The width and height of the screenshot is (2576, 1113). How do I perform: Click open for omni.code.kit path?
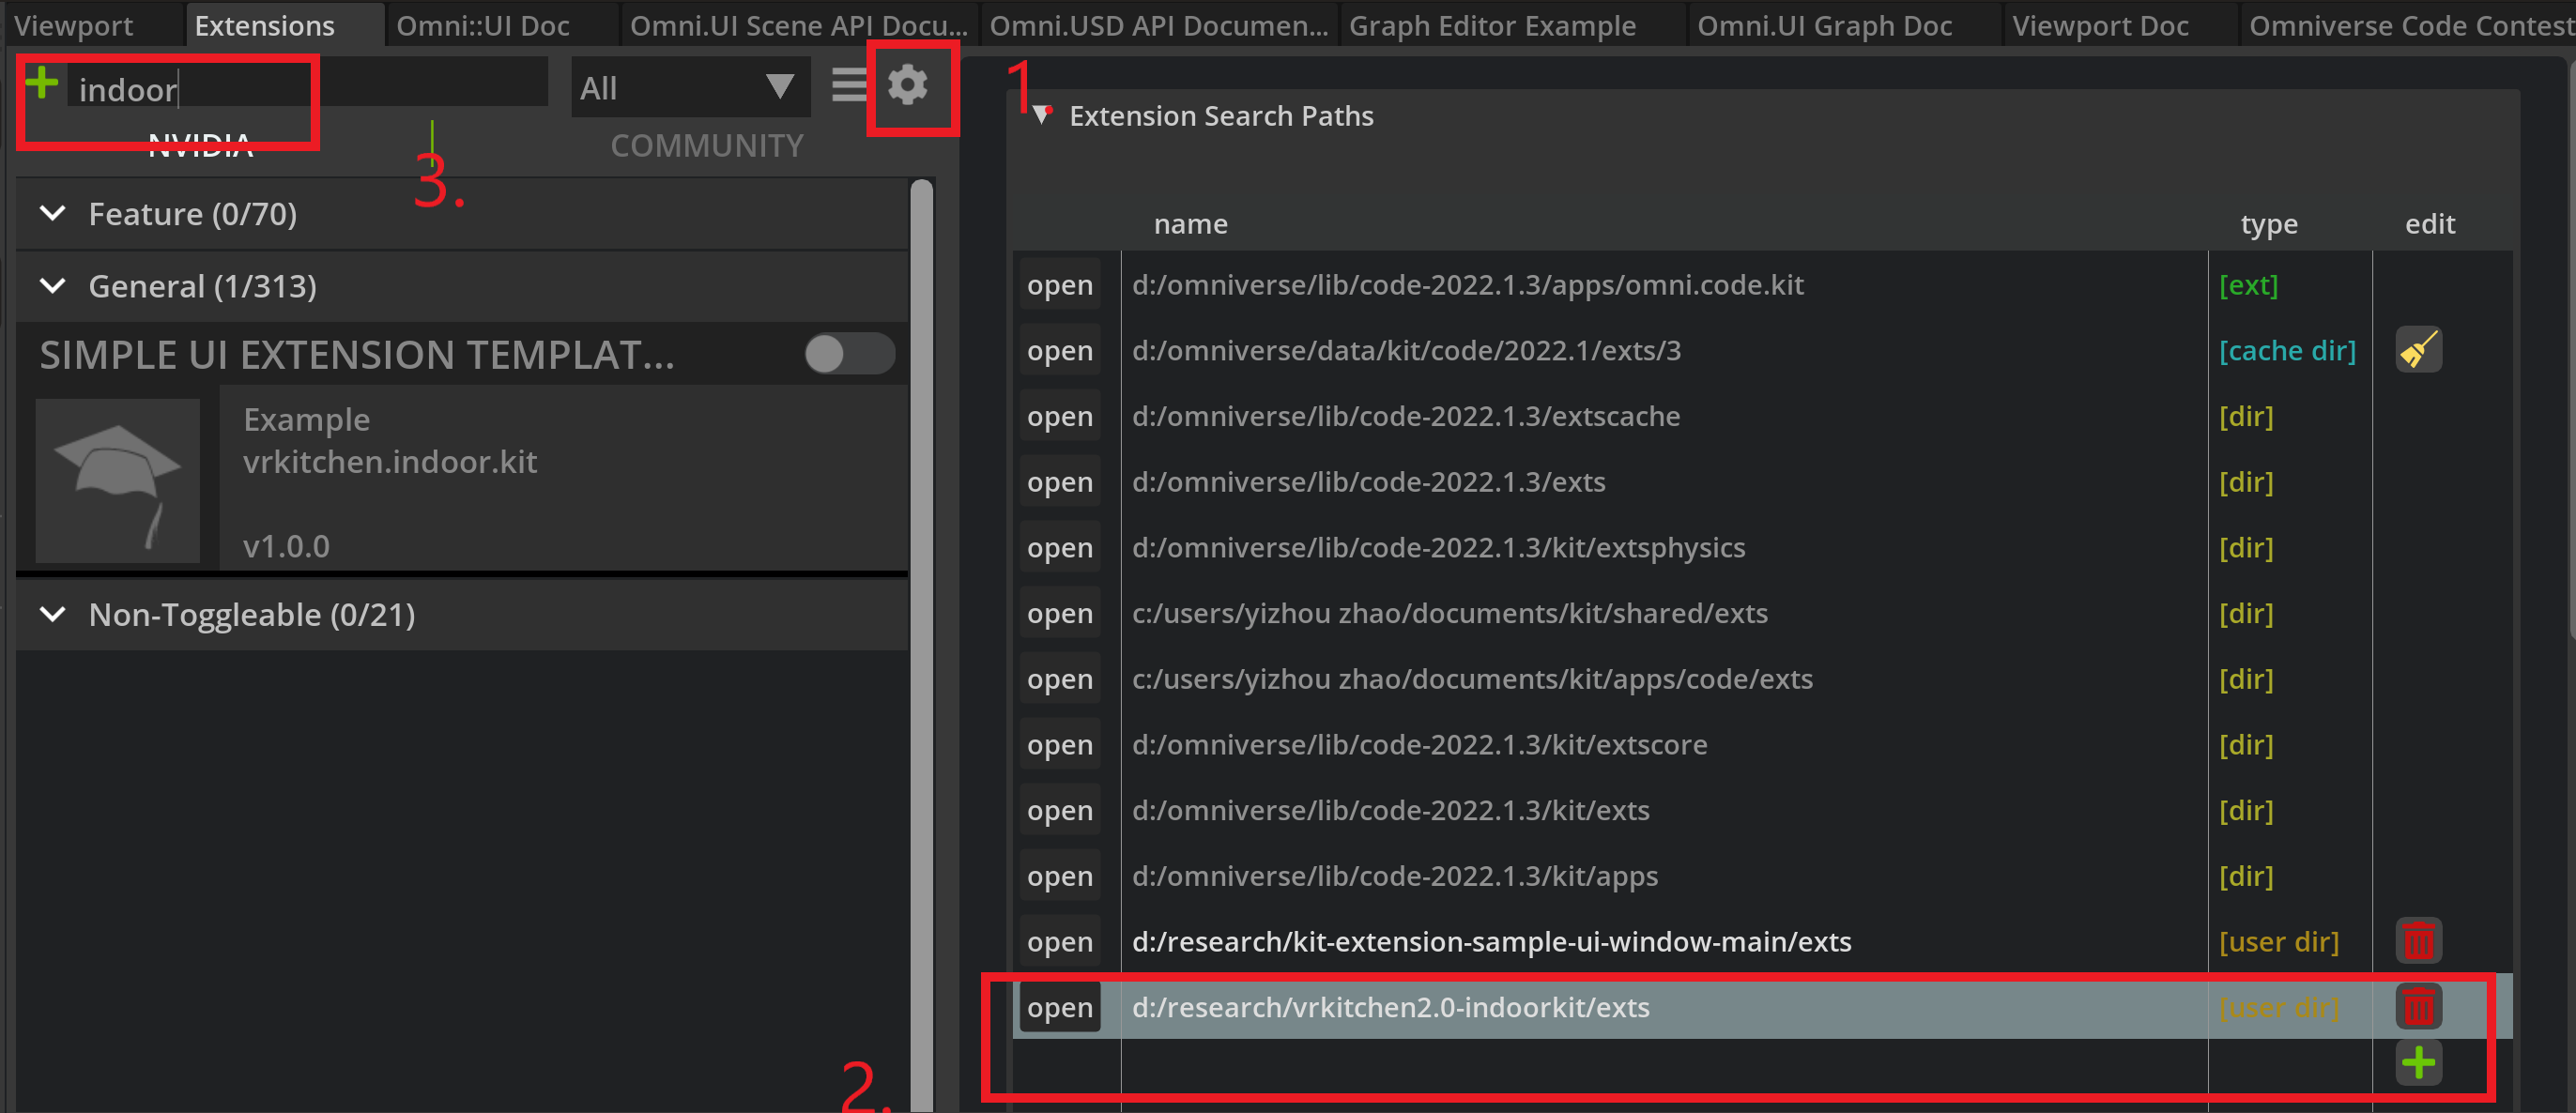click(1060, 285)
